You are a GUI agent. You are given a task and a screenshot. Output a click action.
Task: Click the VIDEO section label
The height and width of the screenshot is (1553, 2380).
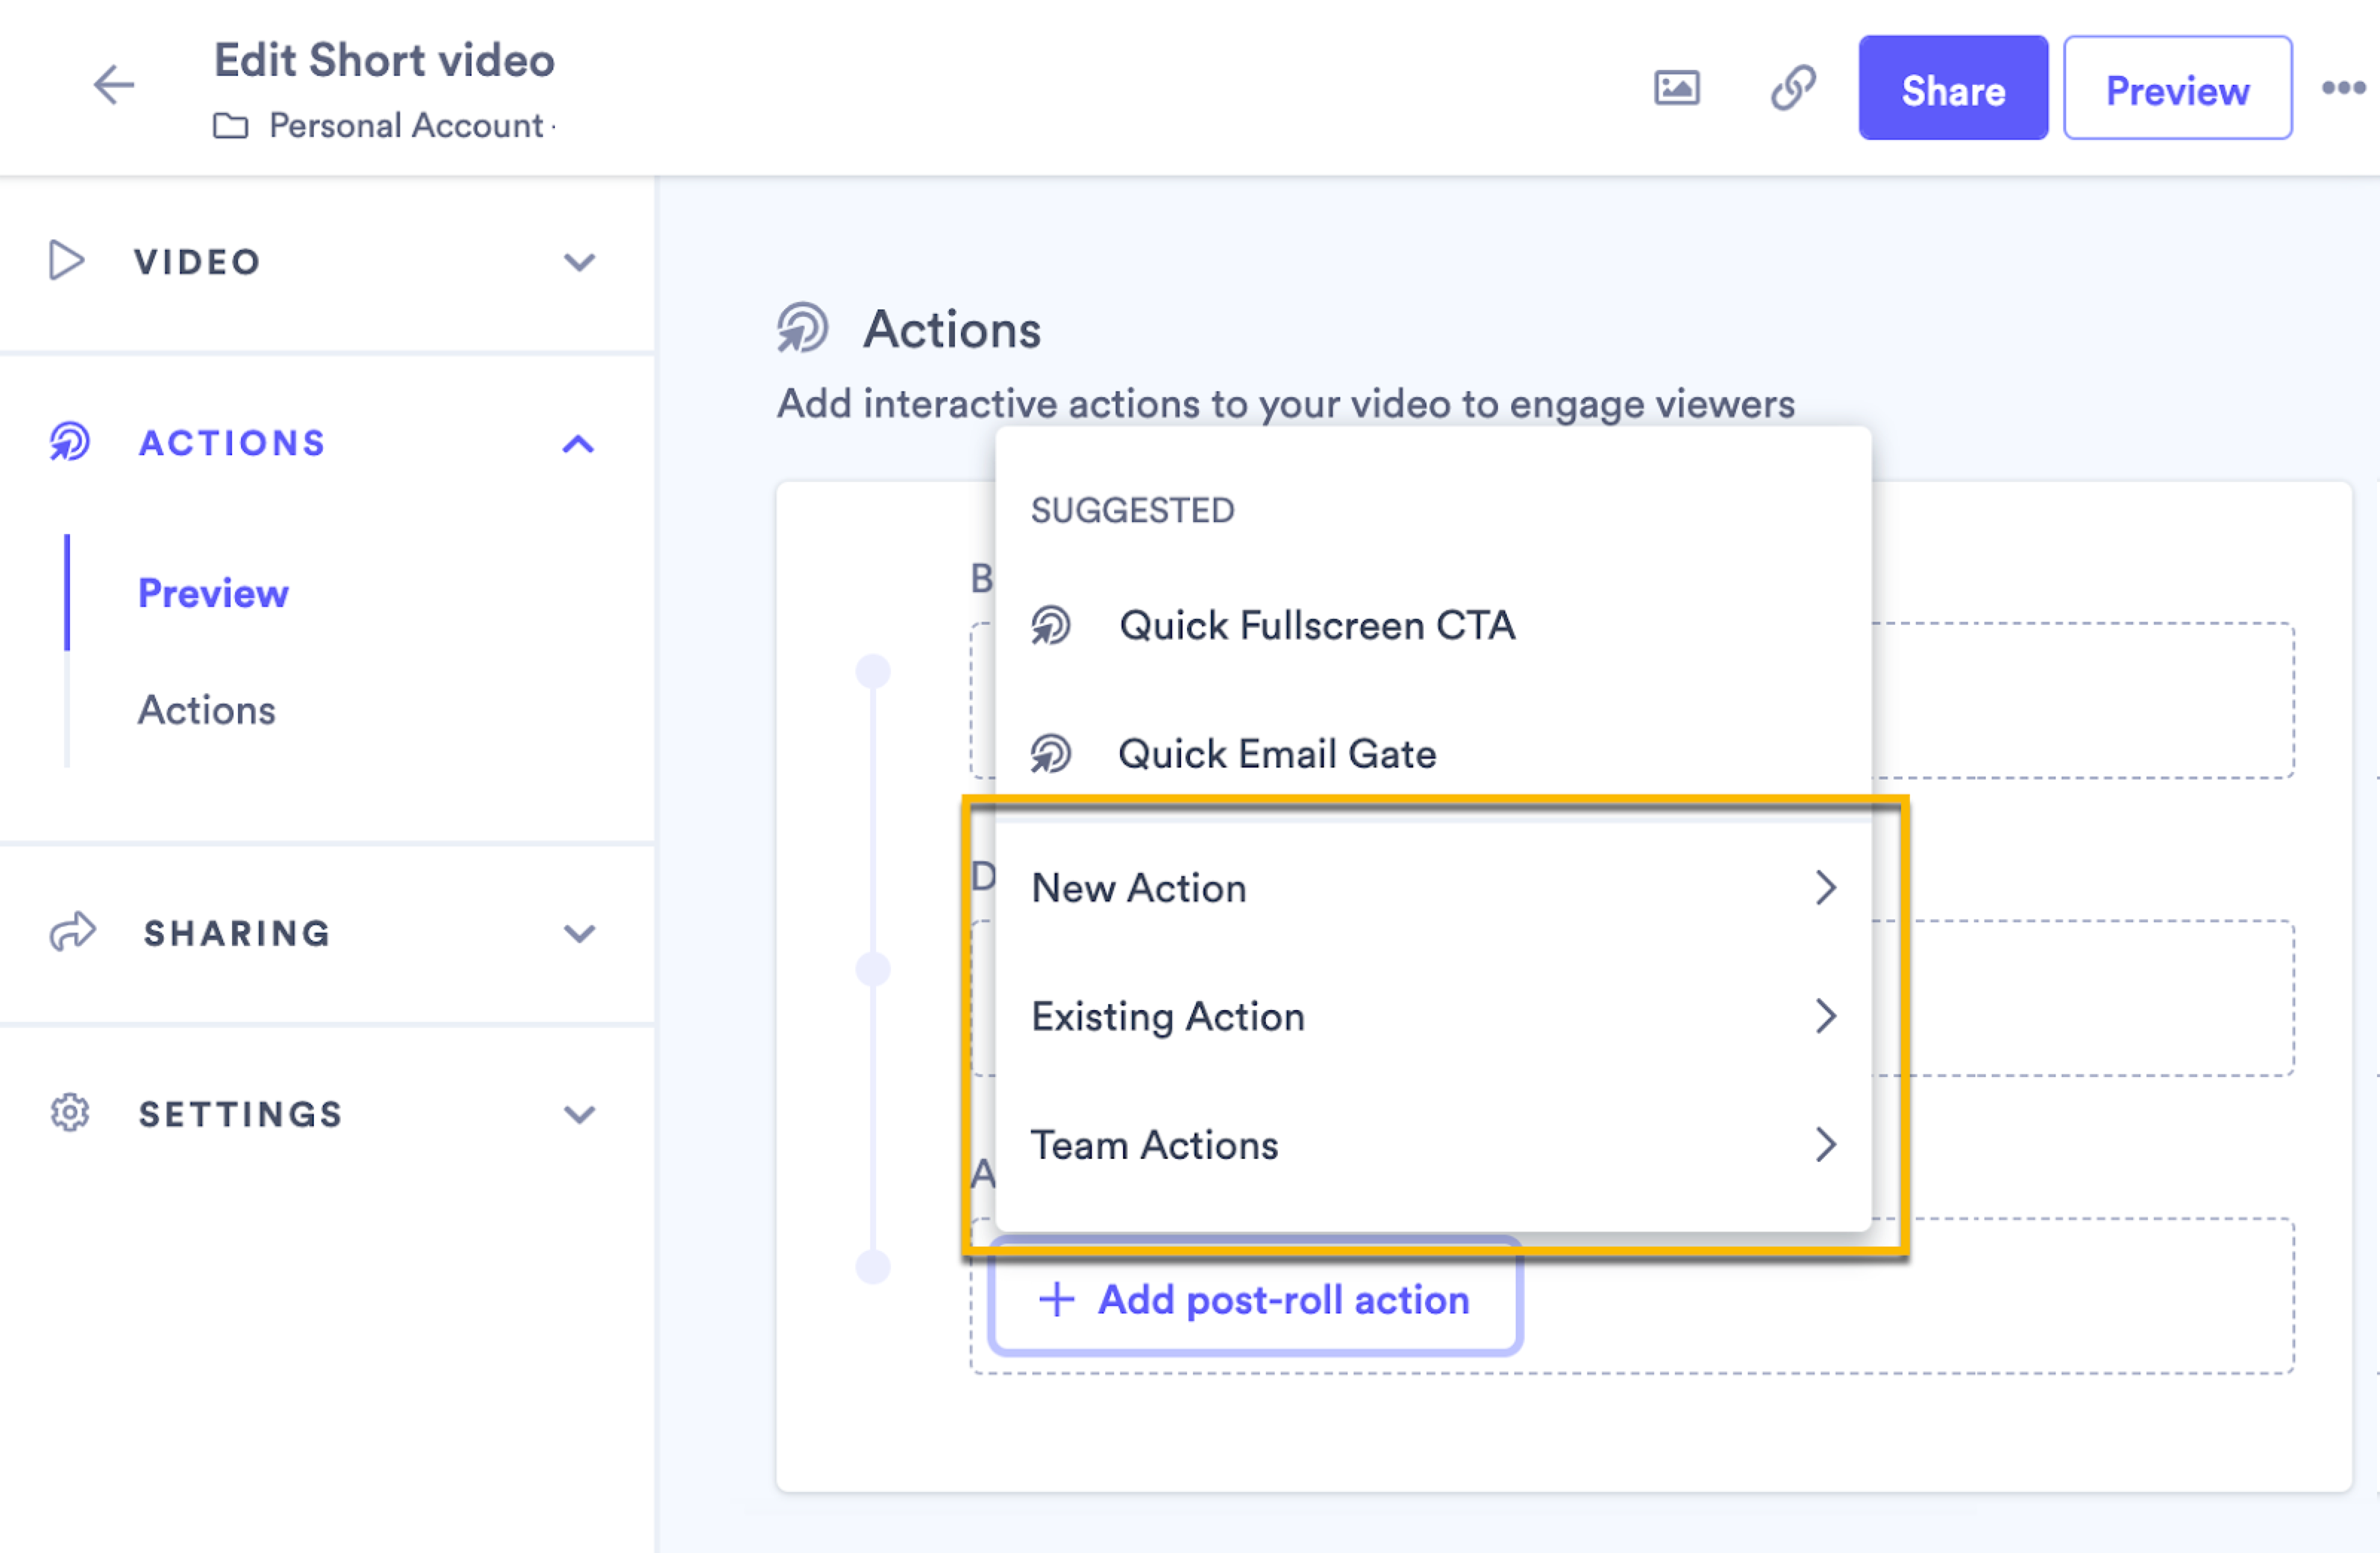[197, 262]
